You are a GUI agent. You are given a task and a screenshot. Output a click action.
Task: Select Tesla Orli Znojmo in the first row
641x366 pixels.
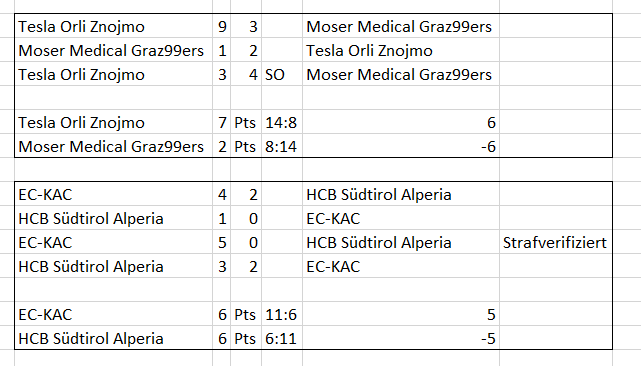[x=113, y=27]
